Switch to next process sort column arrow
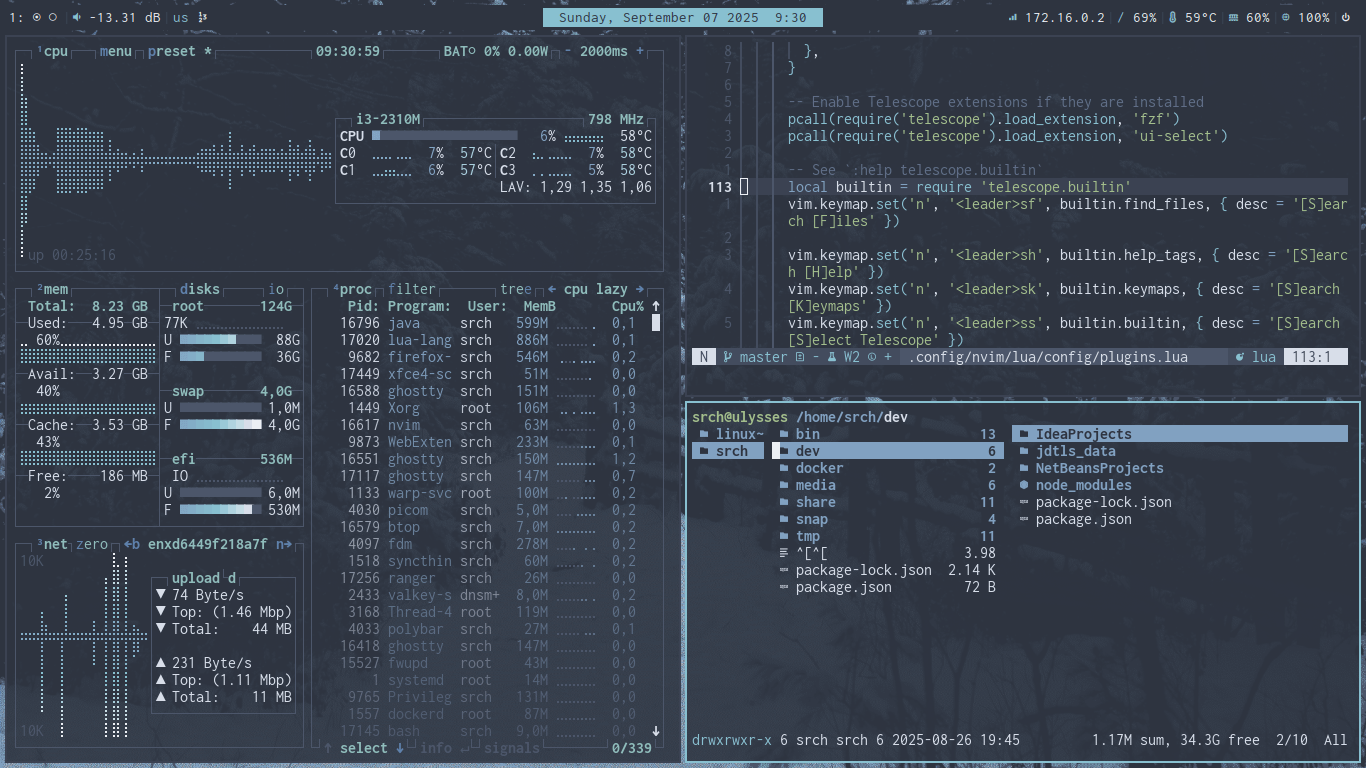This screenshot has height=768, width=1366. click(640, 289)
